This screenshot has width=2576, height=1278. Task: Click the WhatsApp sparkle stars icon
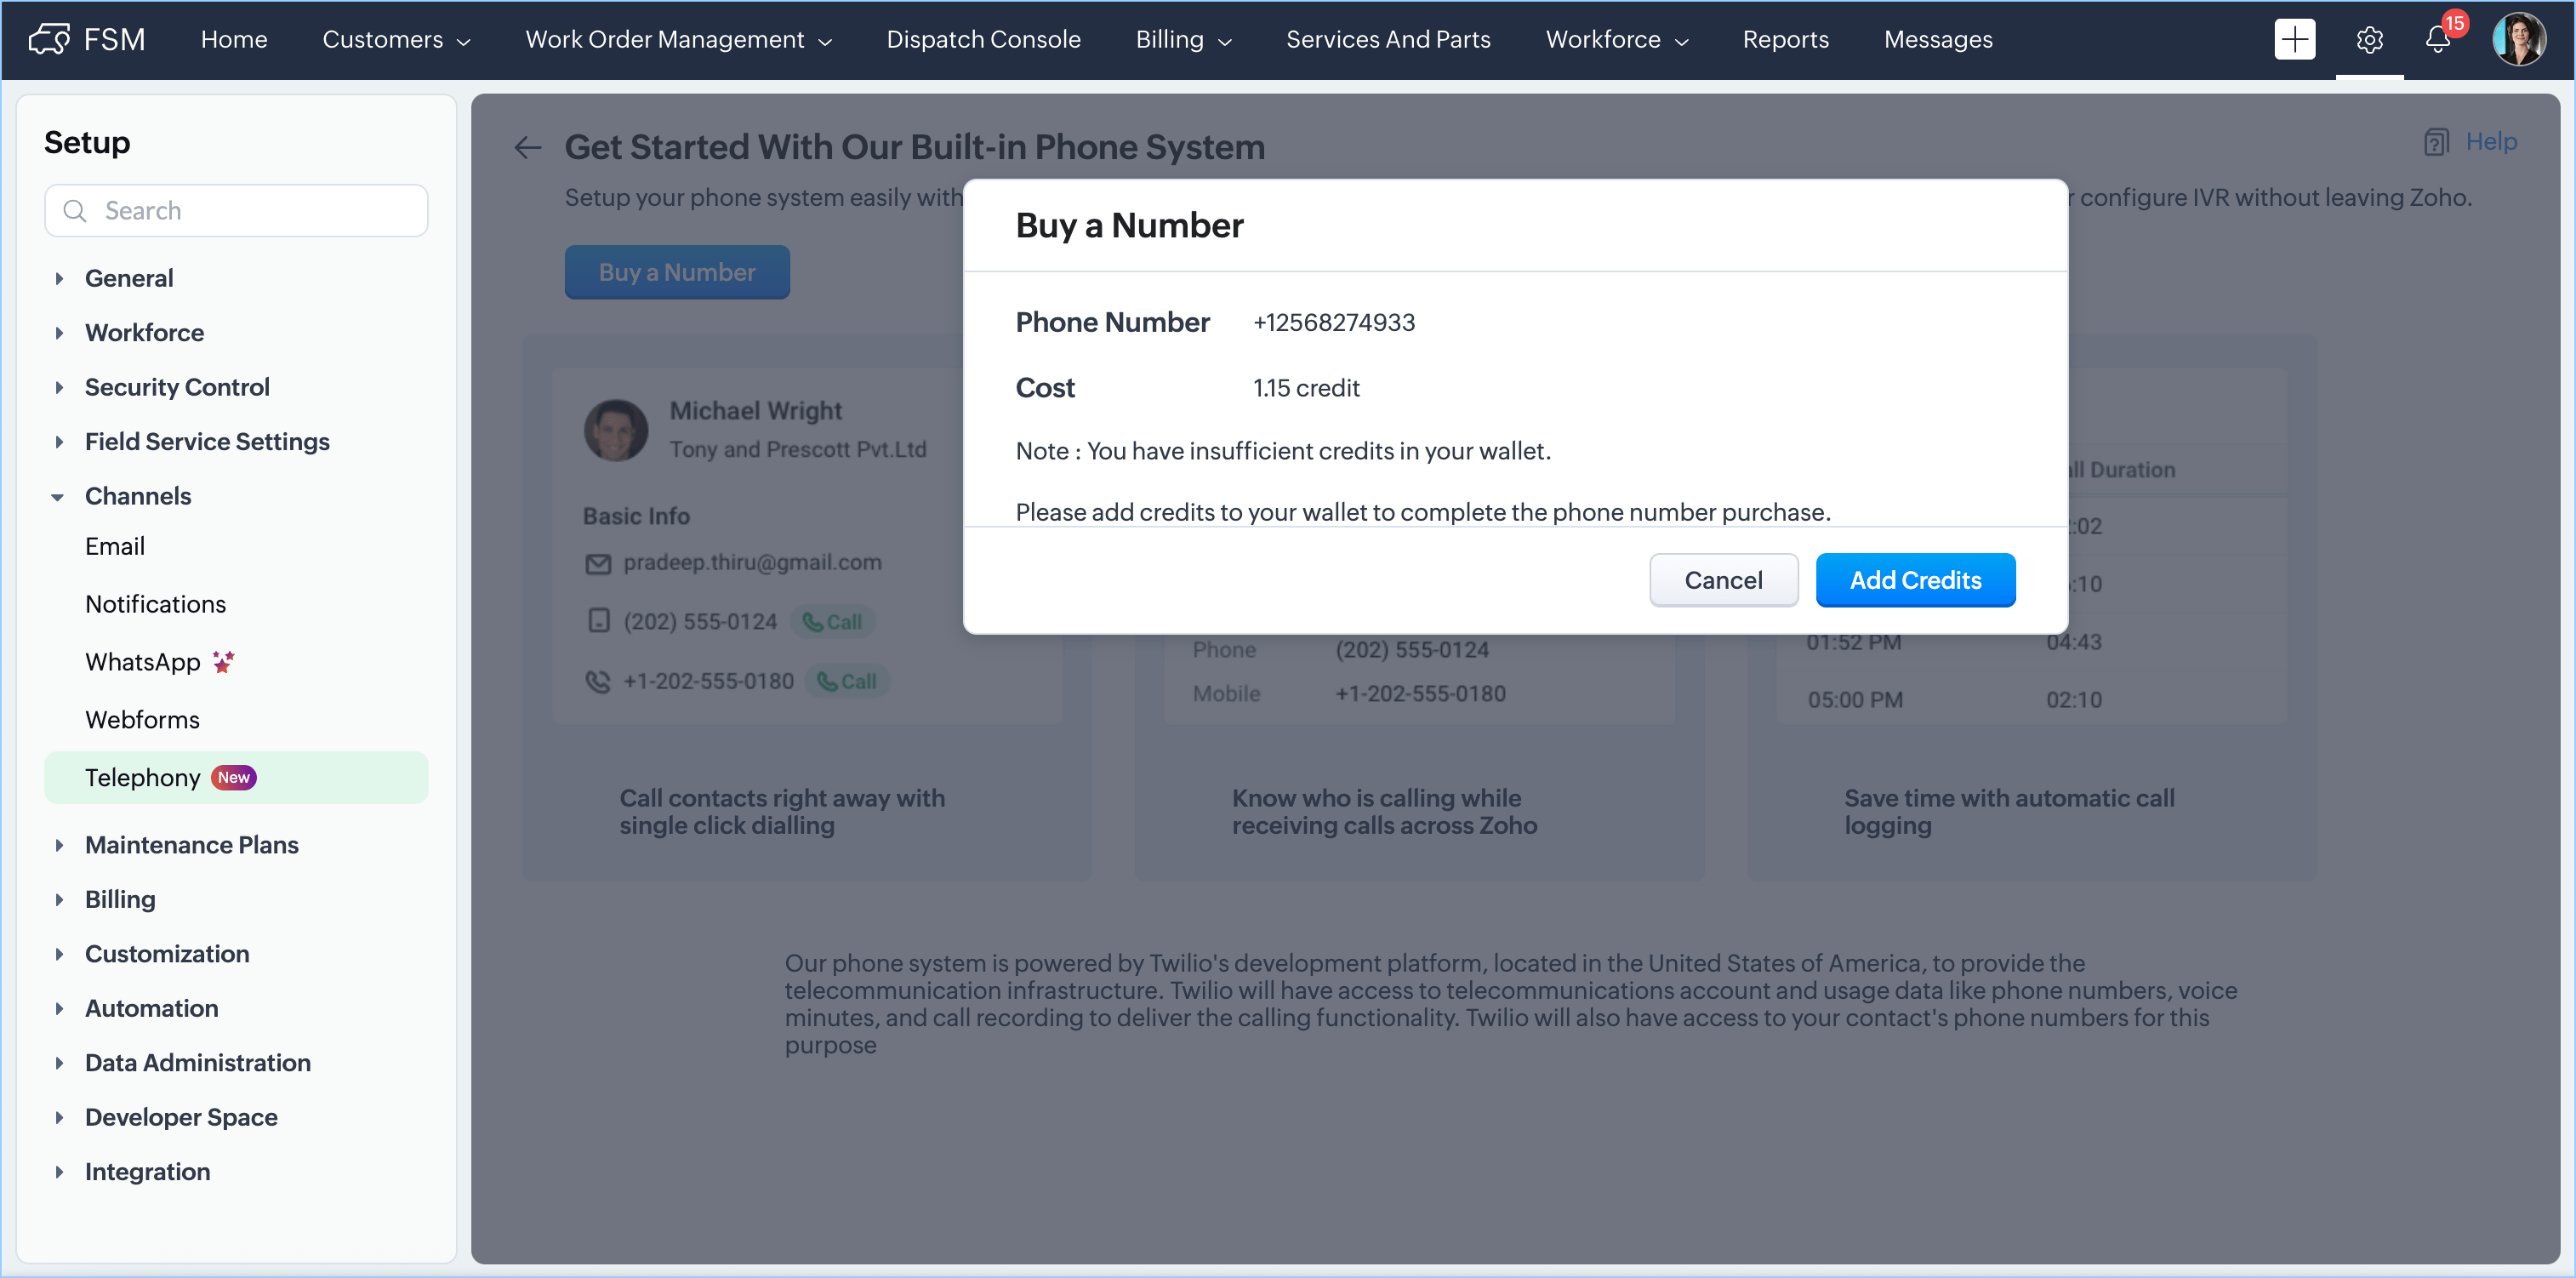click(x=223, y=662)
